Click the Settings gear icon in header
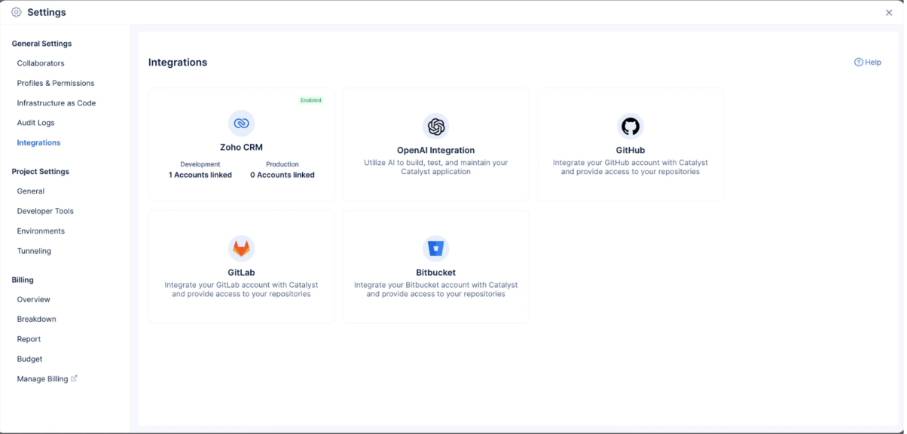Image resolution: width=907 pixels, height=434 pixels. (16, 12)
